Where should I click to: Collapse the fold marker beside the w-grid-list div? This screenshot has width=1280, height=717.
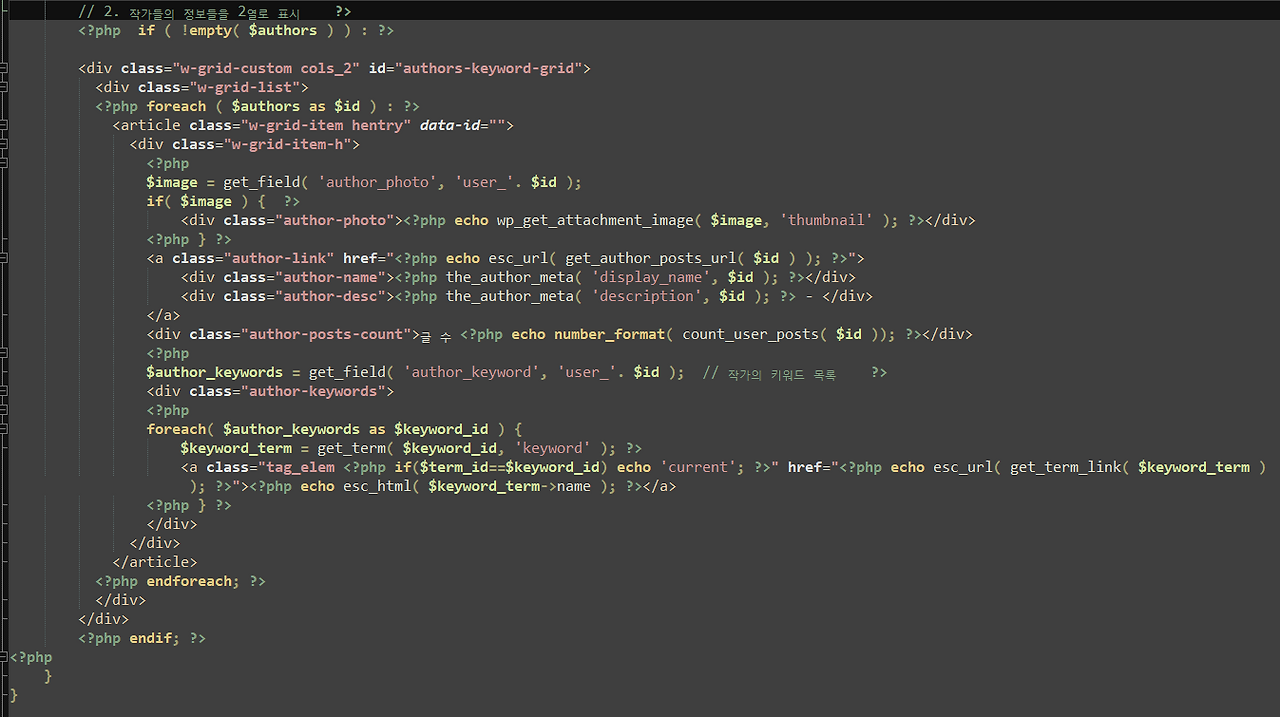[x=4, y=87]
